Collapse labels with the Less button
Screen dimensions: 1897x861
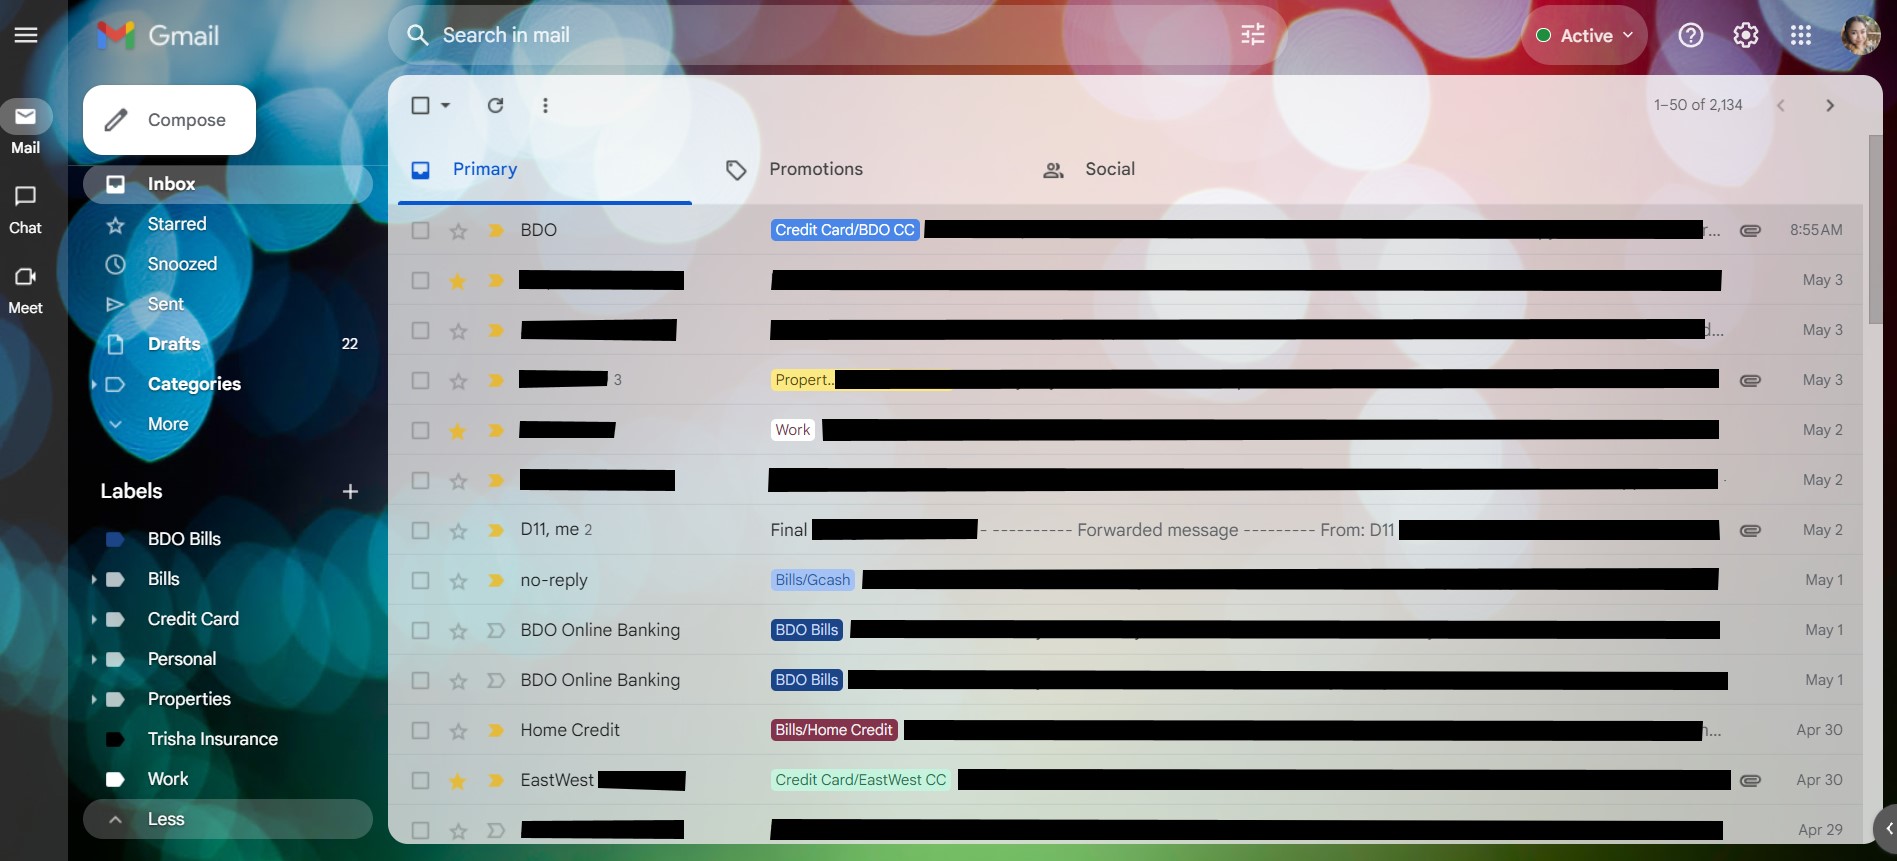tap(228, 819)
